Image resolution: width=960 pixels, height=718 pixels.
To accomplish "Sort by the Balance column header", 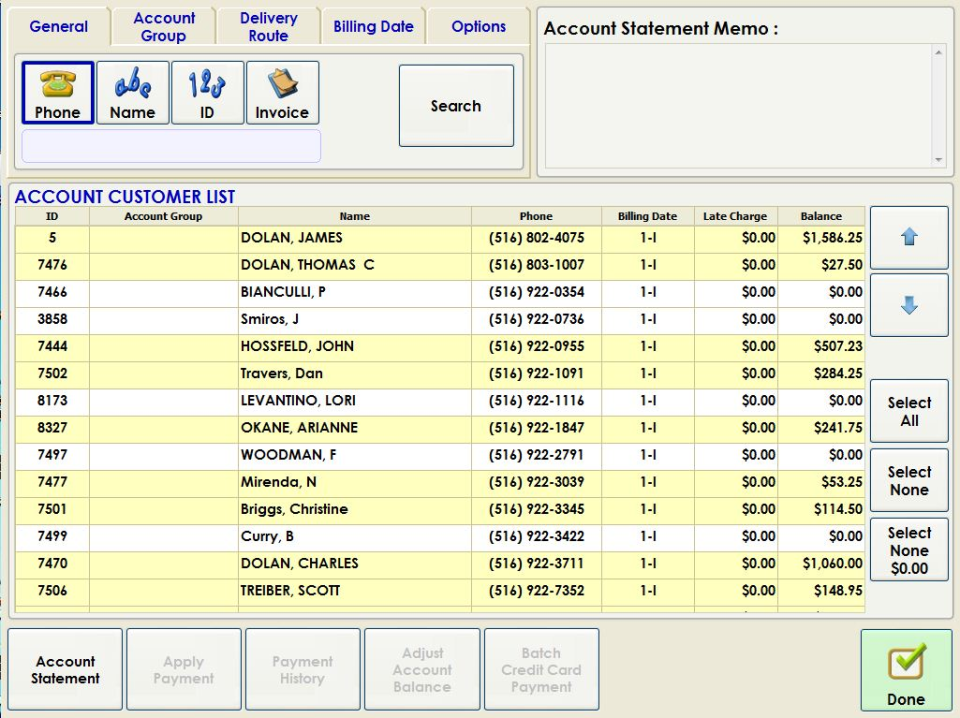I will 821,216.
